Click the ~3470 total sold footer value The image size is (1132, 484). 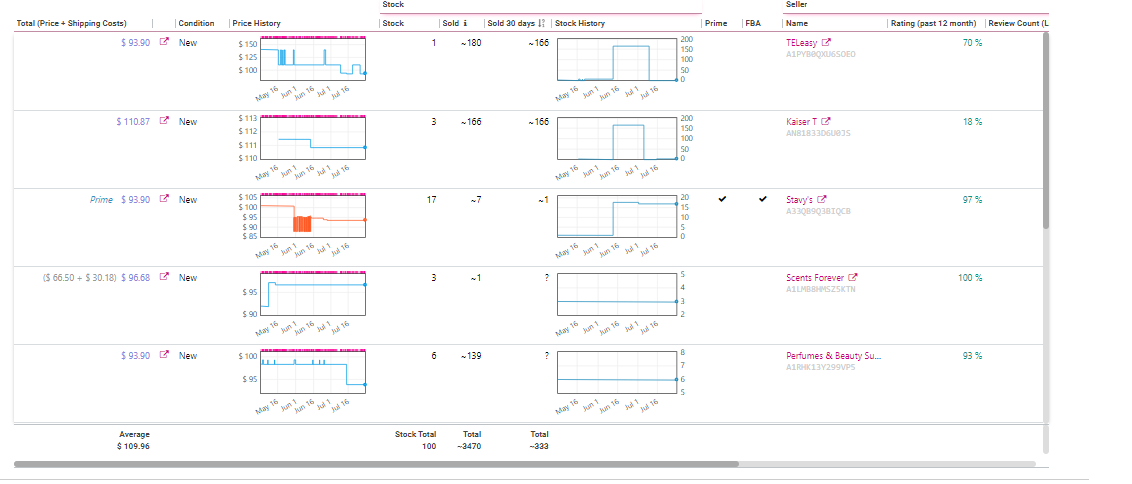469,446
